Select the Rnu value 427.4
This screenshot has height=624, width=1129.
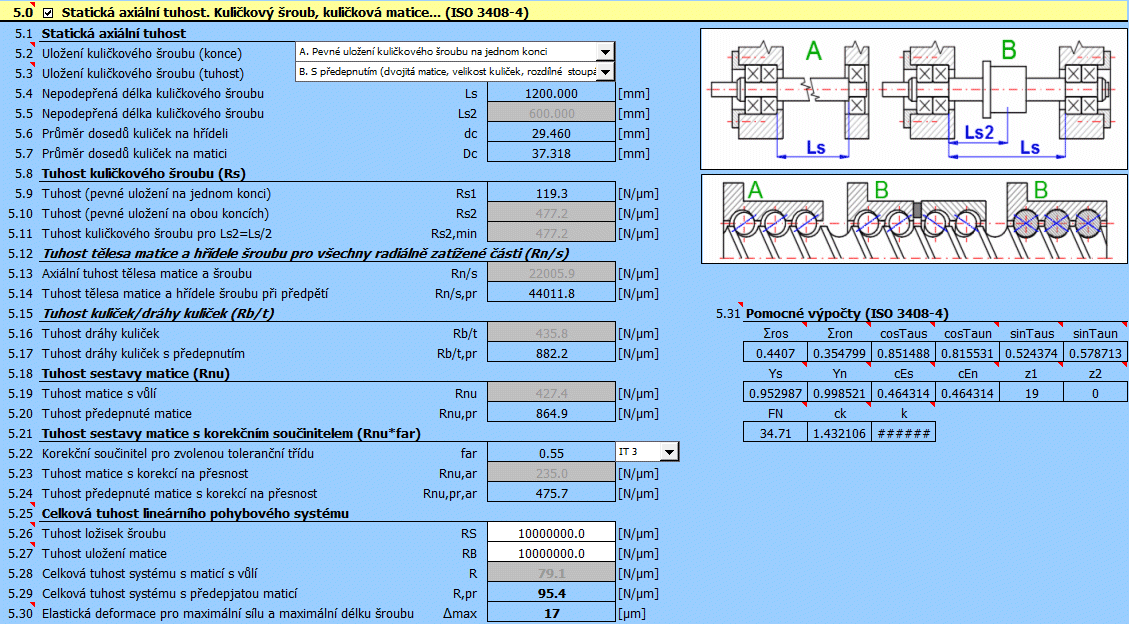552,394
